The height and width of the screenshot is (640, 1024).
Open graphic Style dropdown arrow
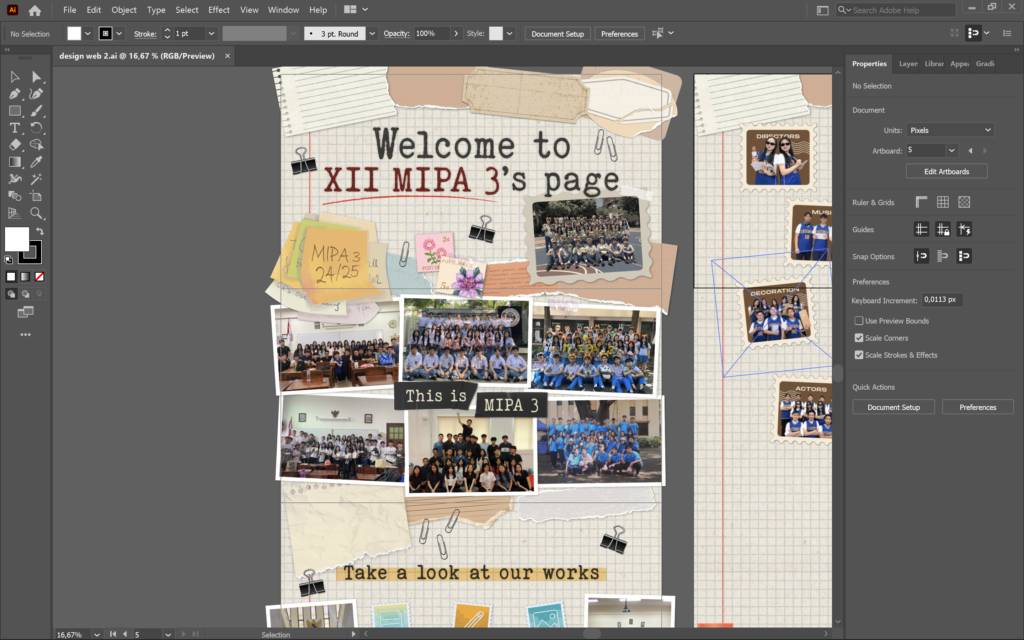coord(509,33)
